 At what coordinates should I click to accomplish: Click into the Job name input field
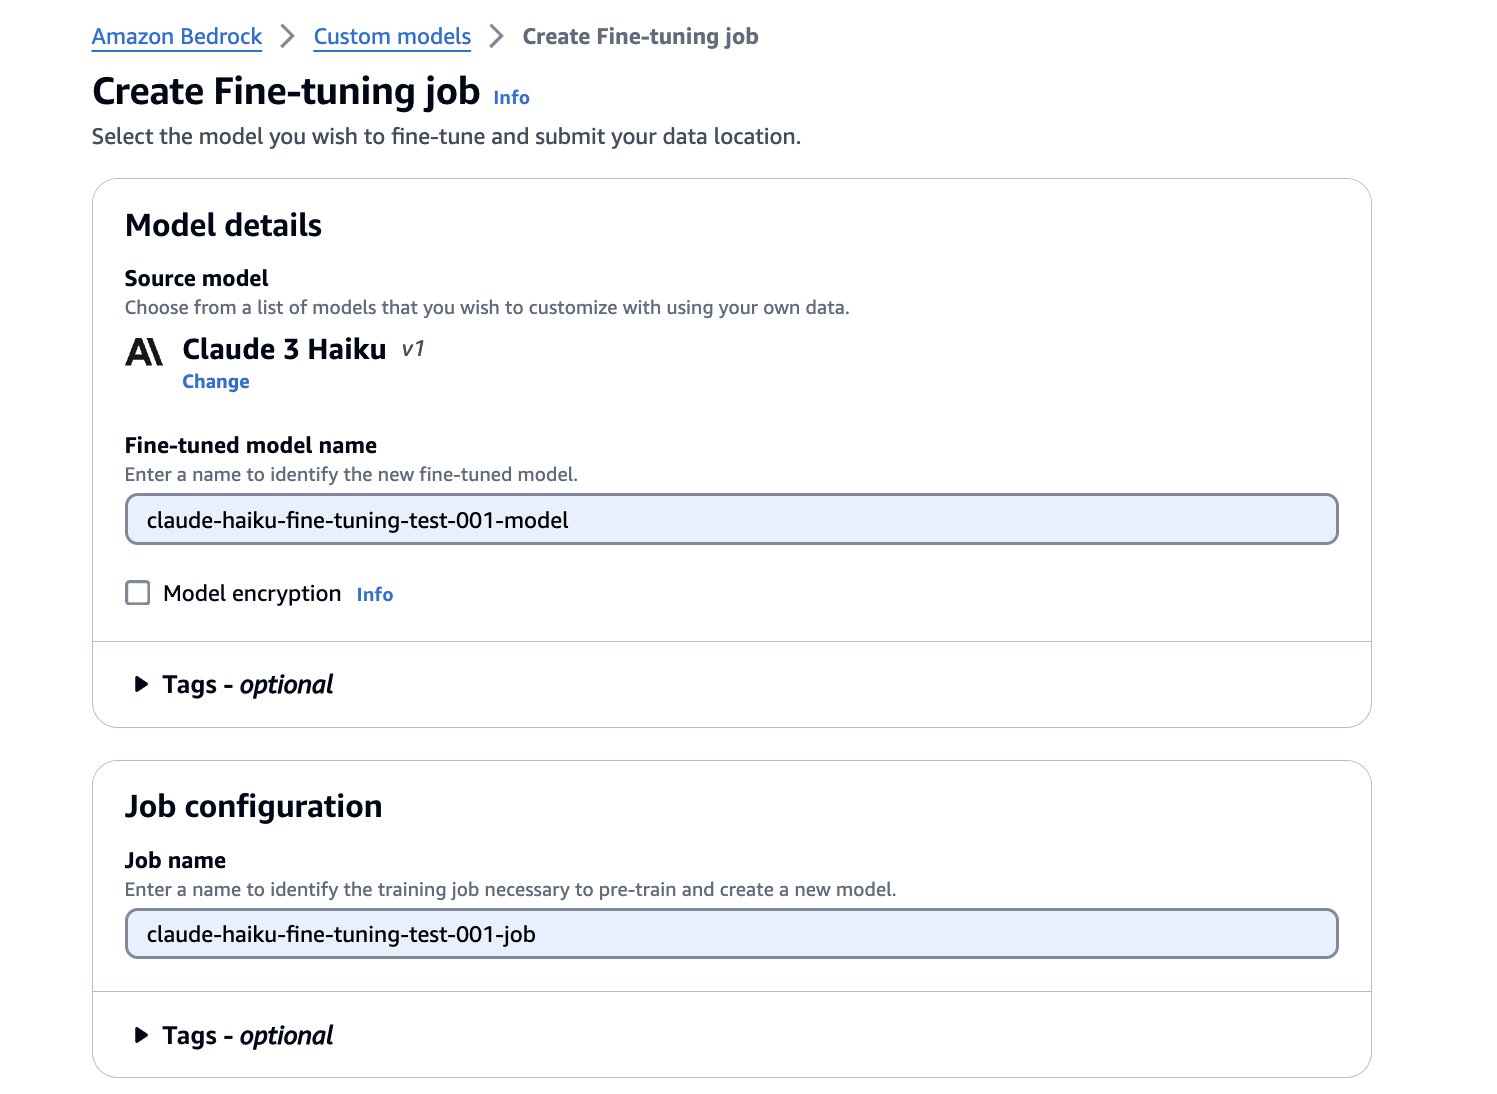click(x=731, y=935)
